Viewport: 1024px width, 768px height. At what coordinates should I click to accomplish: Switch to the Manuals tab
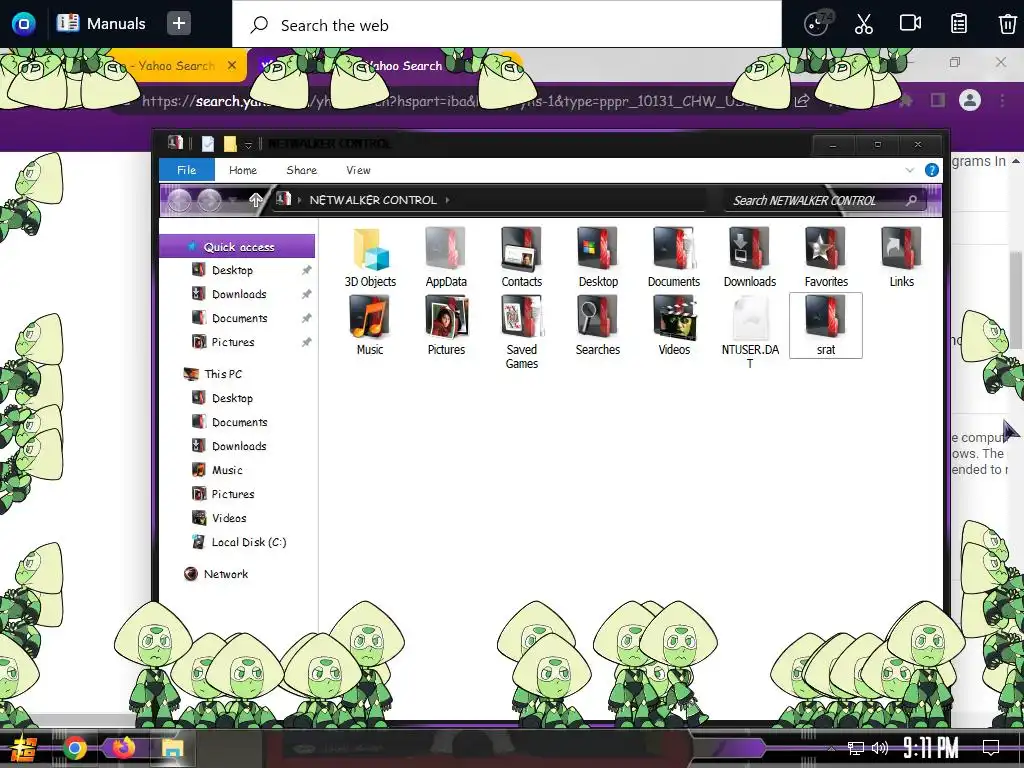[101, 24]
